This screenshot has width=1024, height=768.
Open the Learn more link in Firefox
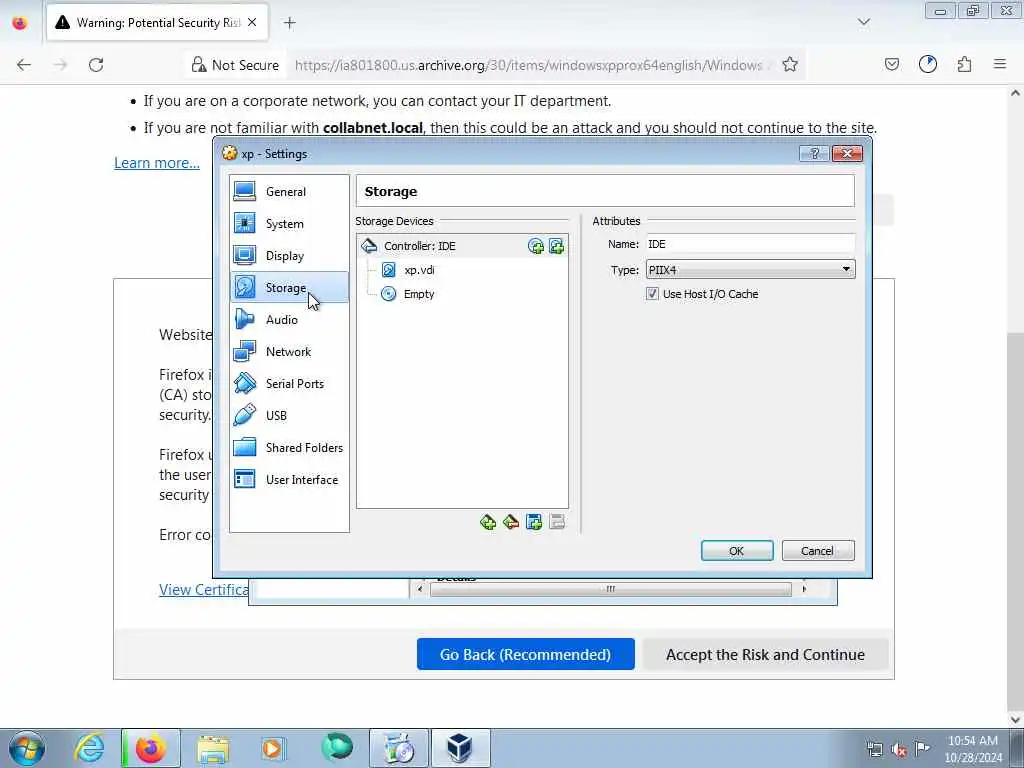click(x=157, y=163)
